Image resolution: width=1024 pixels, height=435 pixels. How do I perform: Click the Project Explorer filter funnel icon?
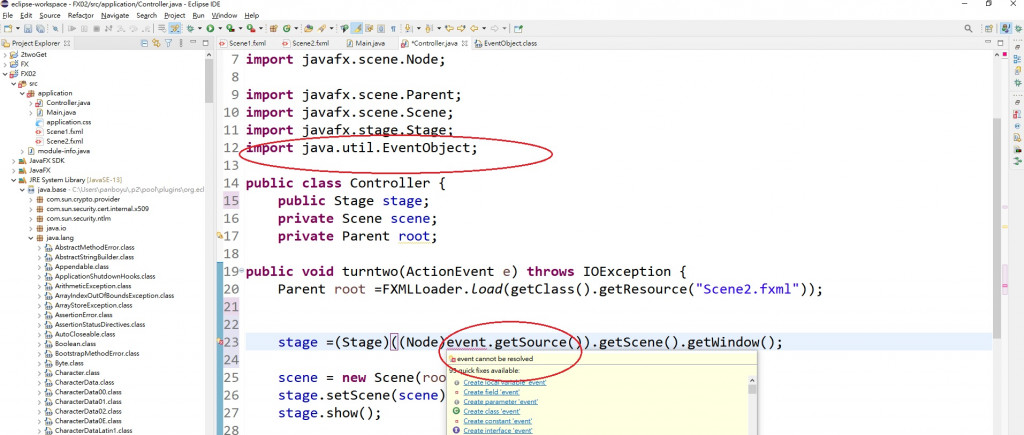pos(168,43)
